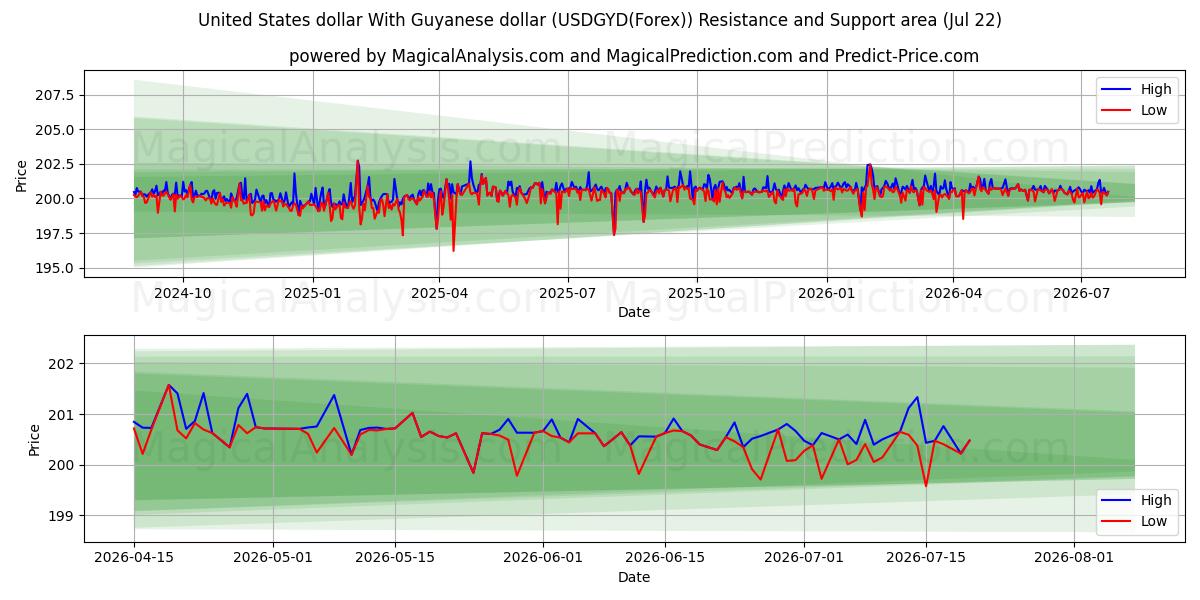Click the 202.5 price tick label
Screen dimensions: 1200x600
pyautogui.click(x=55, y=164)
